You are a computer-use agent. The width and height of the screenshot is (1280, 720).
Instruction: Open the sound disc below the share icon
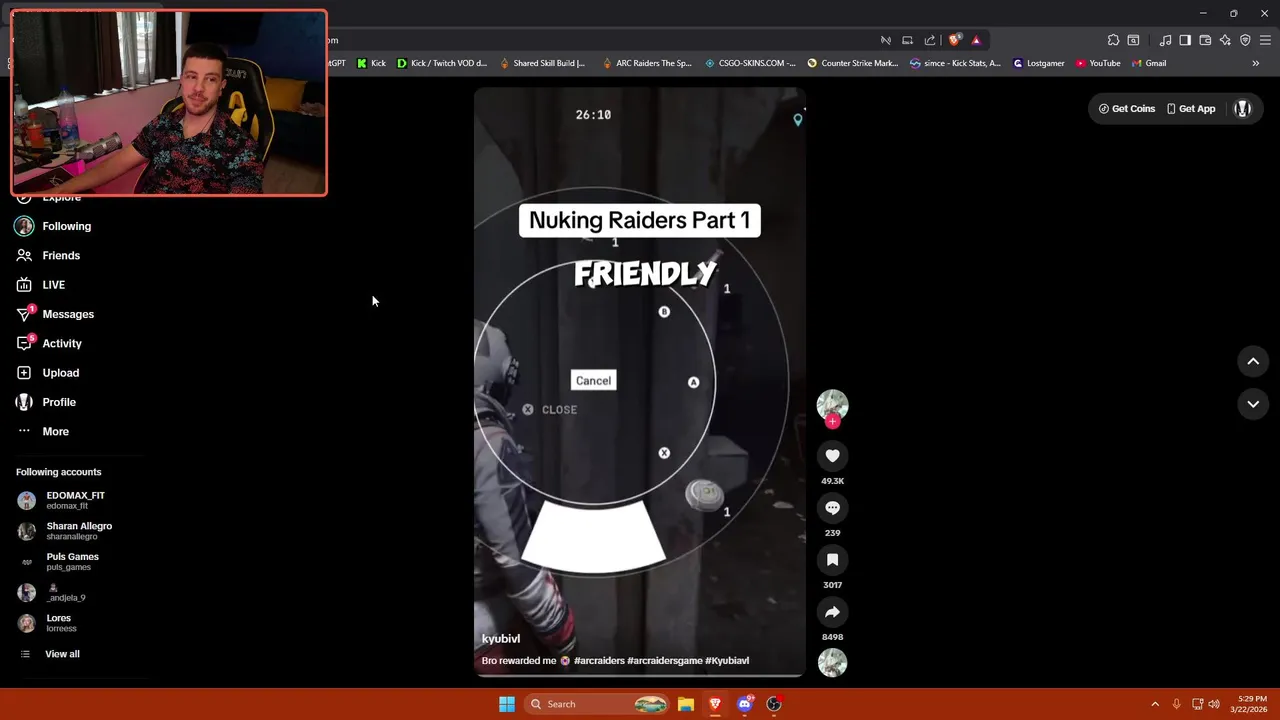click(x=832, y=662)
